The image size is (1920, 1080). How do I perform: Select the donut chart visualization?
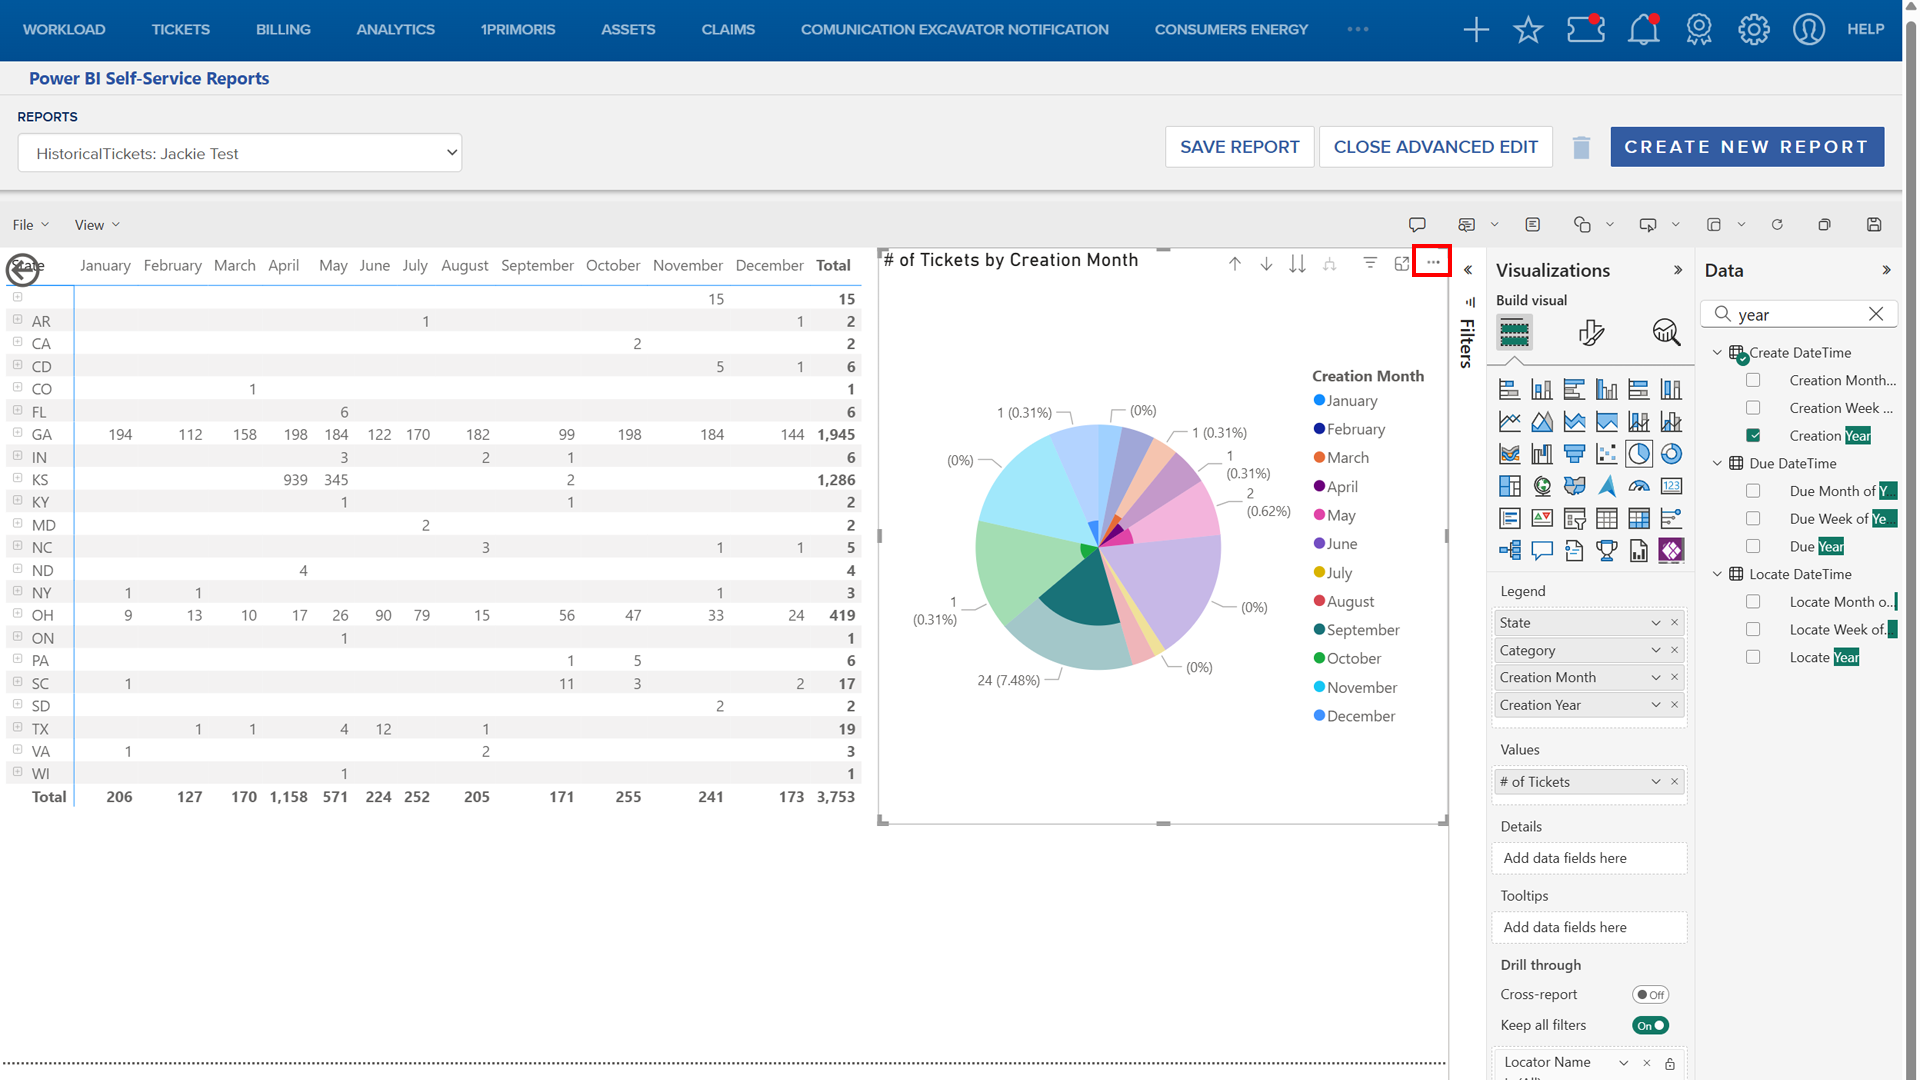(1671, 454)
